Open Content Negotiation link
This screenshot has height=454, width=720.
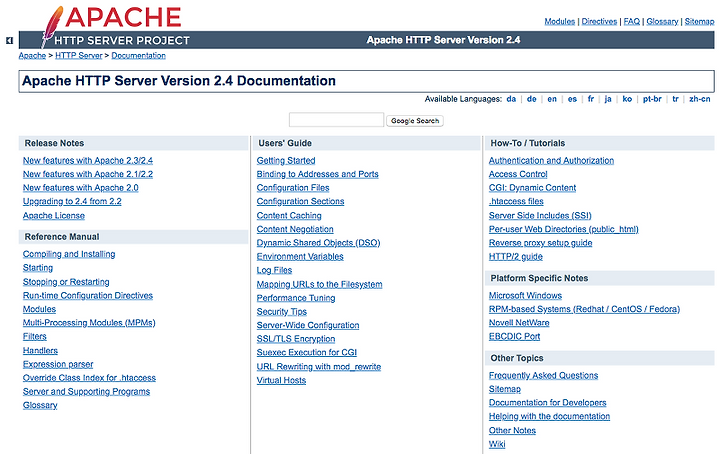[295, 230]
